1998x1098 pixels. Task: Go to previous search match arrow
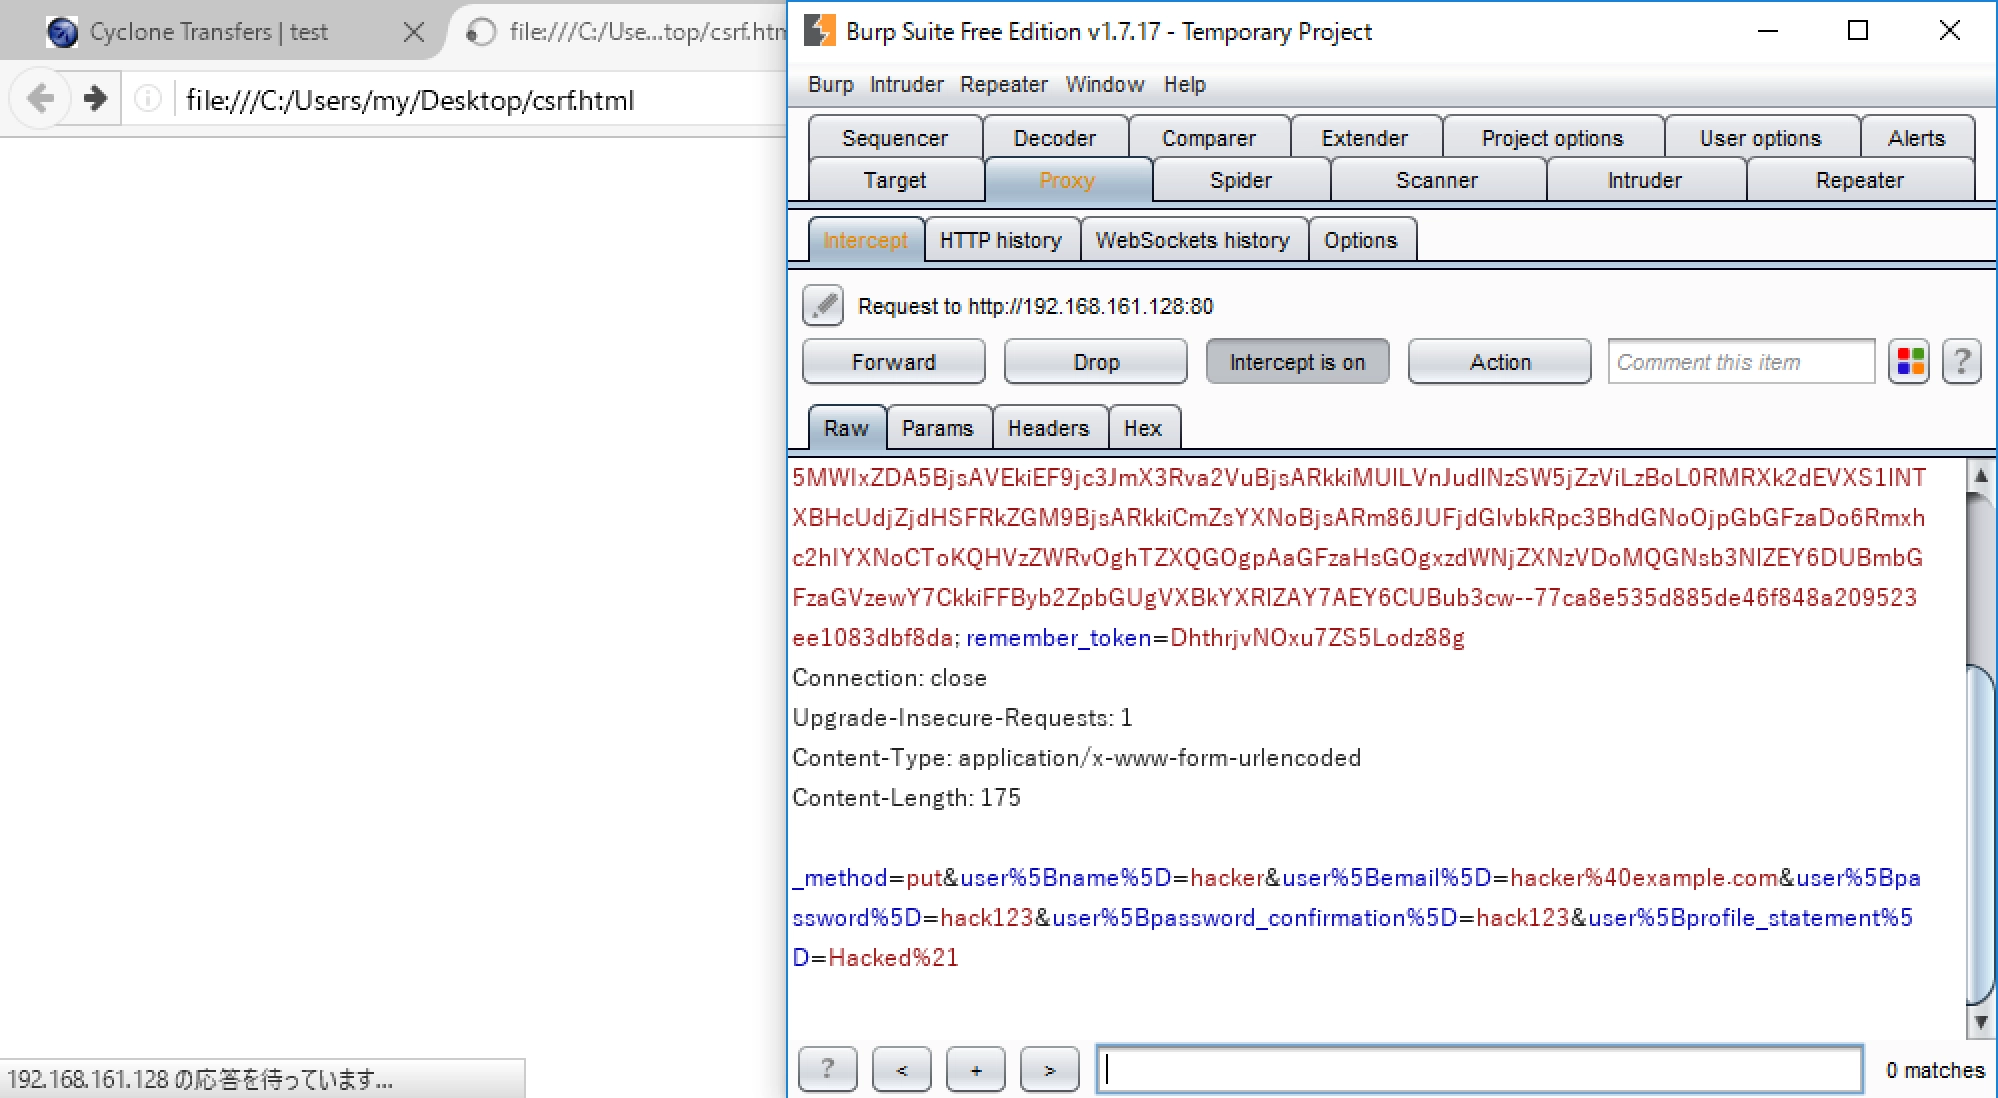pos(901,1069)
